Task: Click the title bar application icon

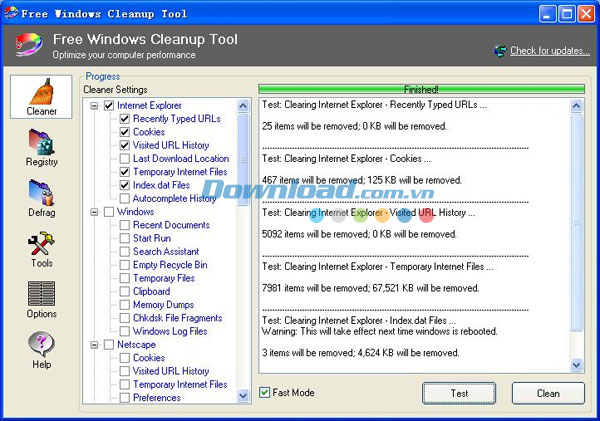Action: pyautogui.click(x=11, y=13)
